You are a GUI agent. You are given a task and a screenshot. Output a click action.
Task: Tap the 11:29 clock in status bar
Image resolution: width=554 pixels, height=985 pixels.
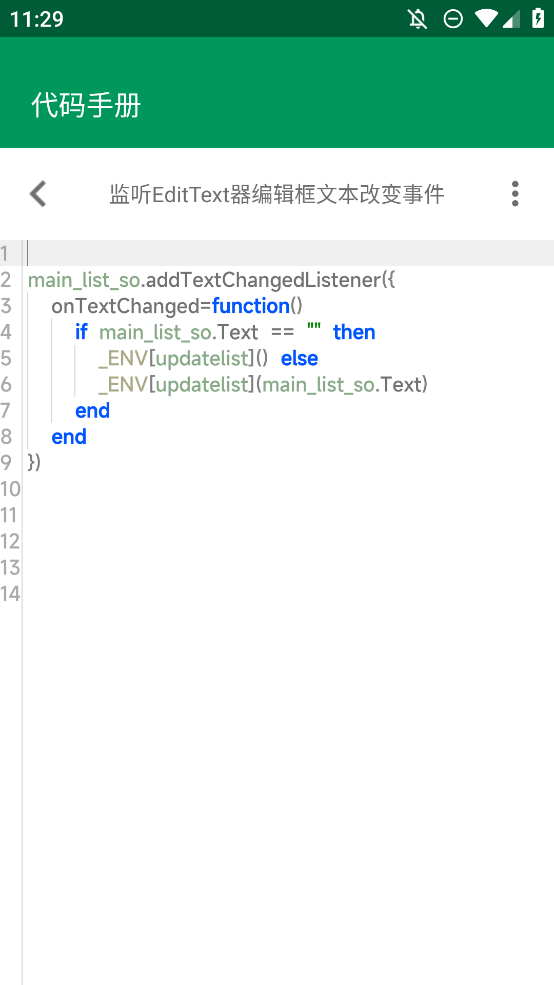(36, 19)
